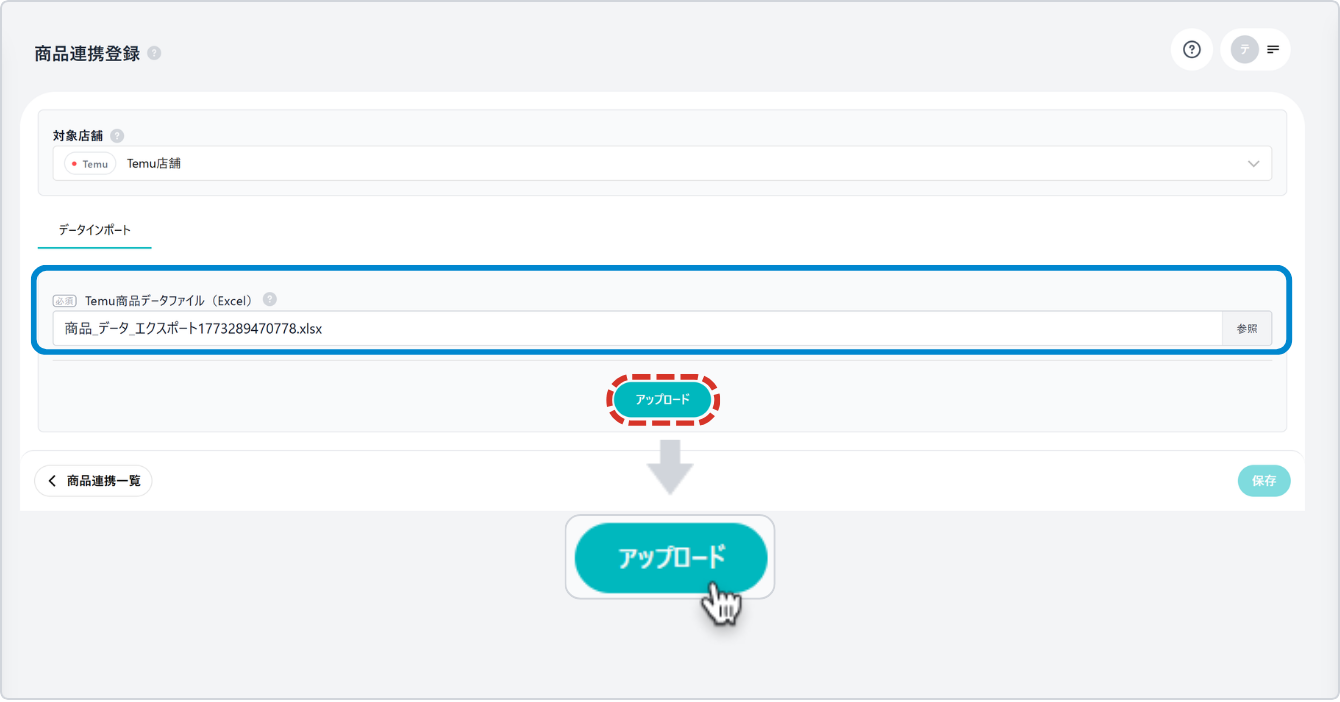
Task: Open the menu lines icon beside avatar
Action: (1273, 49)
